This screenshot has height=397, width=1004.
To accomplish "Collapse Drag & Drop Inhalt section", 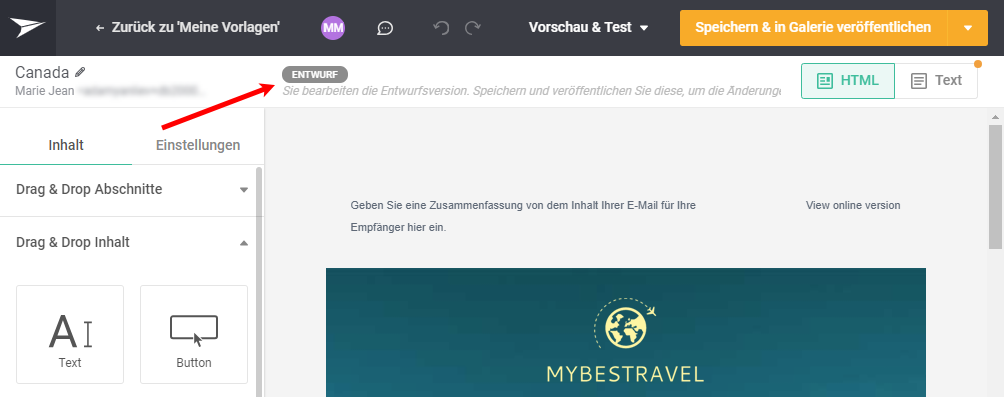I will (x=131, y=243).
